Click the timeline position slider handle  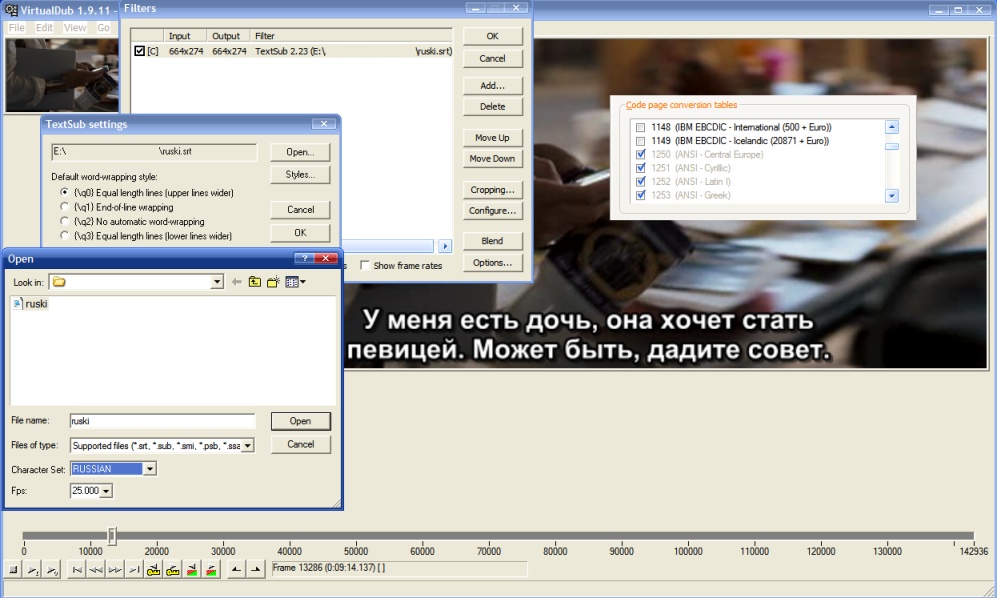(112, 536)
